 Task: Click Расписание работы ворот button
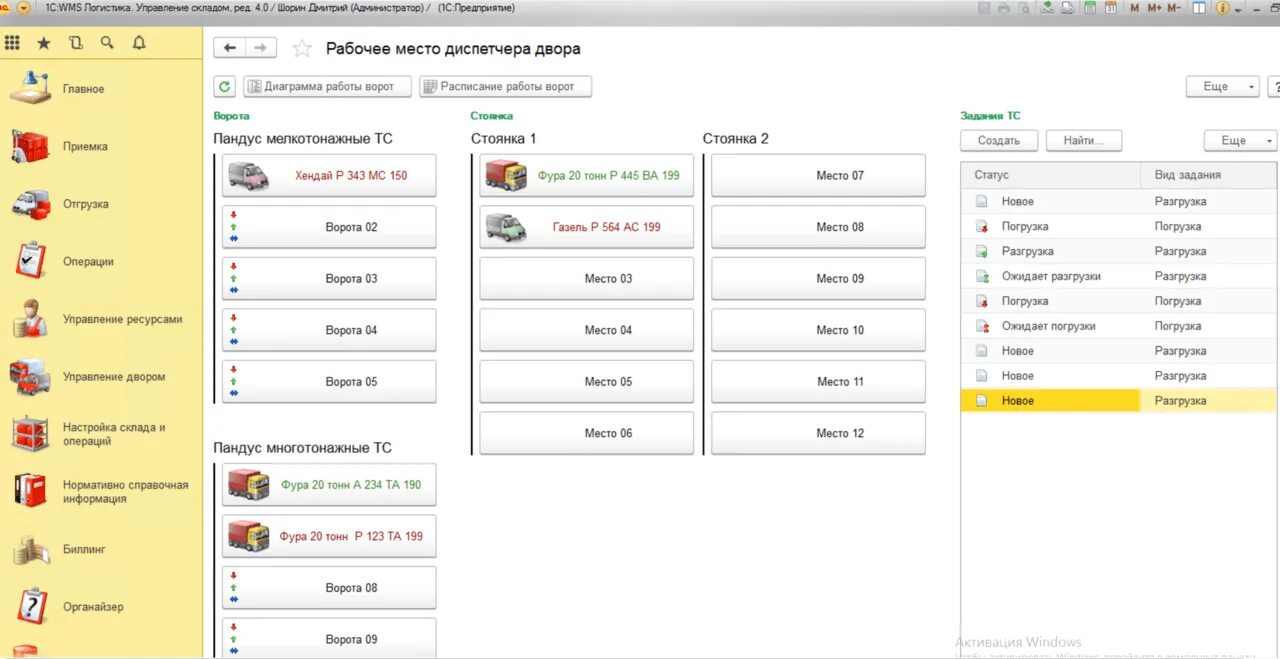tap(505, 87)
